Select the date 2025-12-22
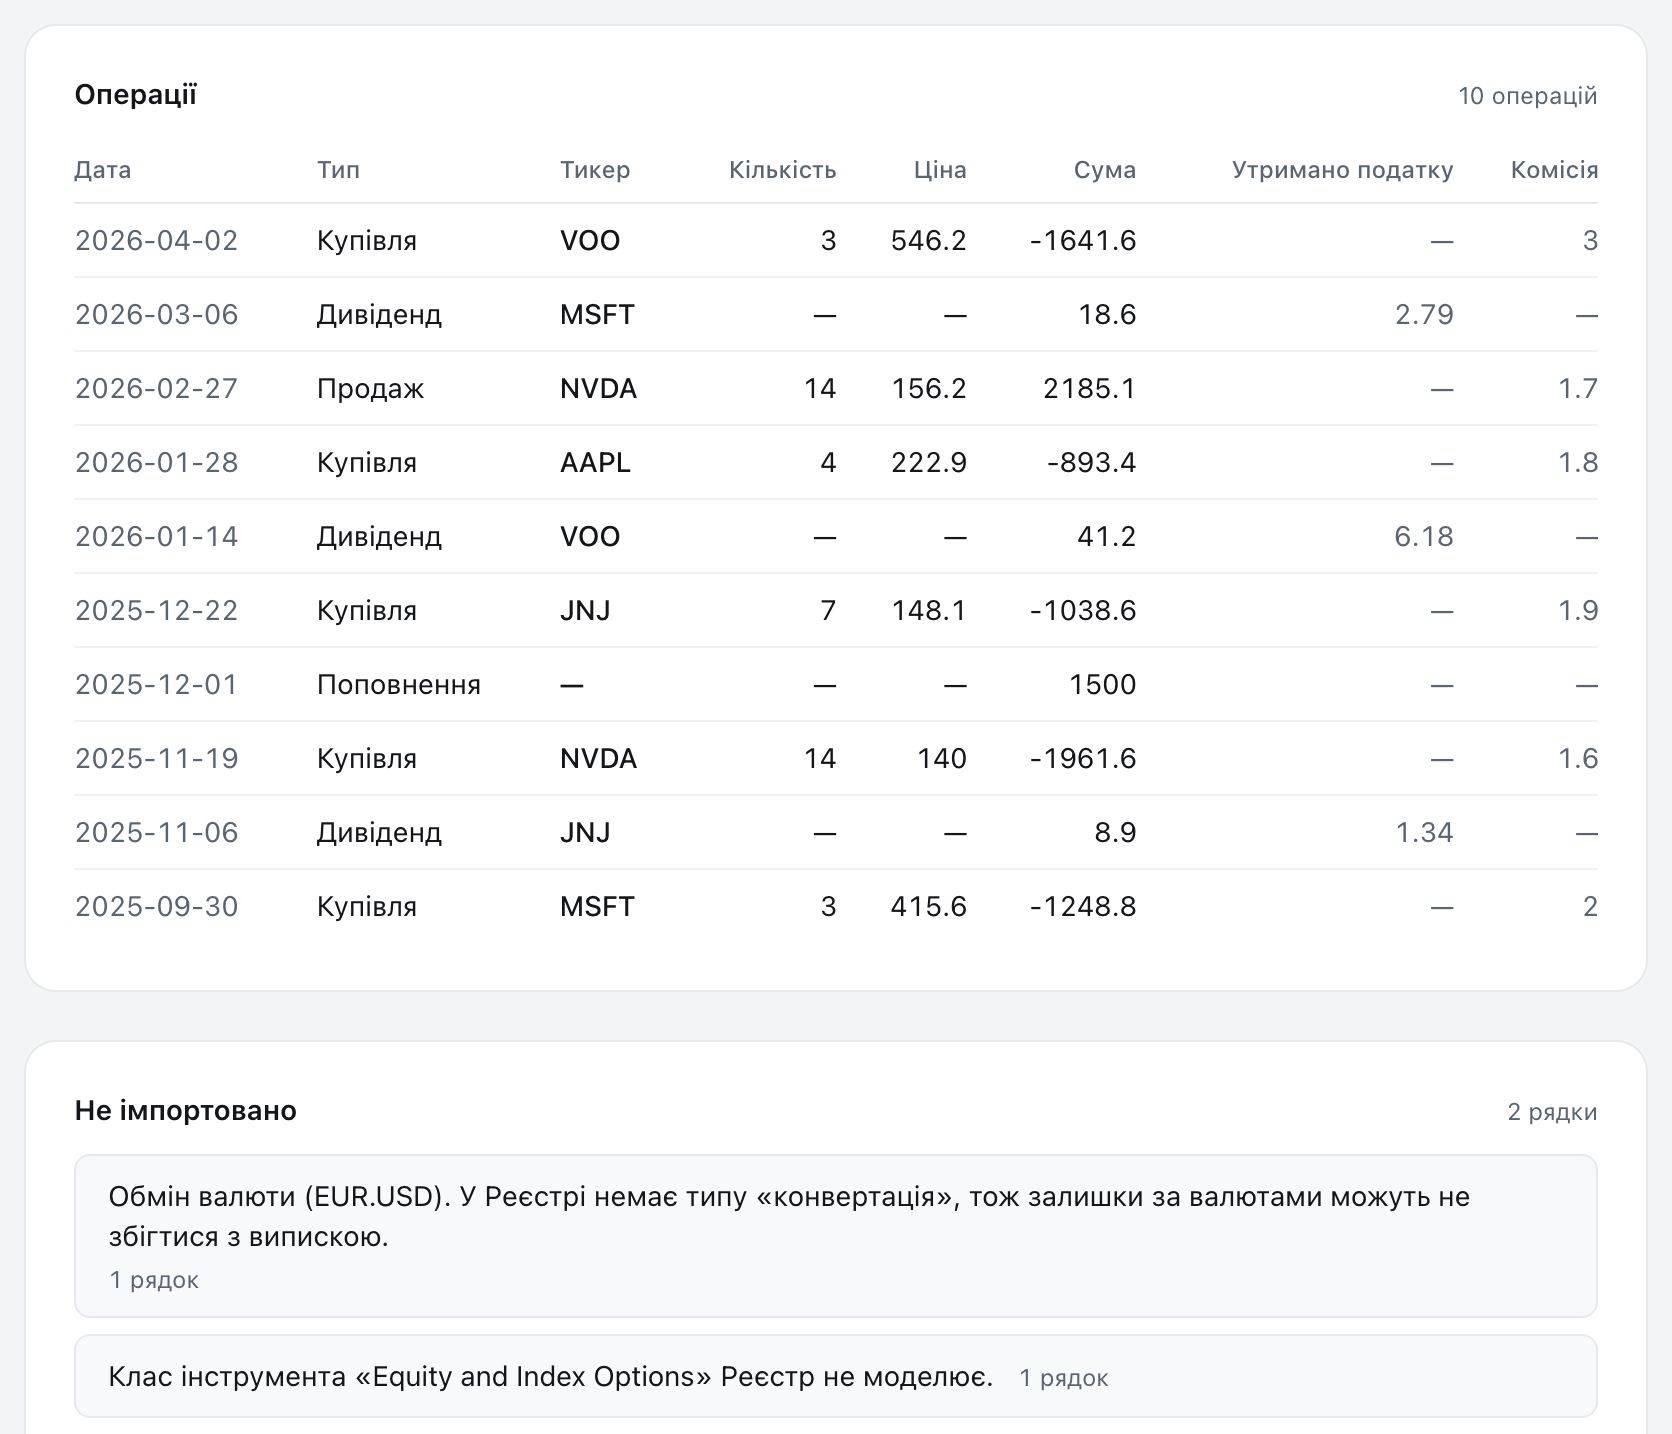 pyautogui.click(x=157, y=611)
